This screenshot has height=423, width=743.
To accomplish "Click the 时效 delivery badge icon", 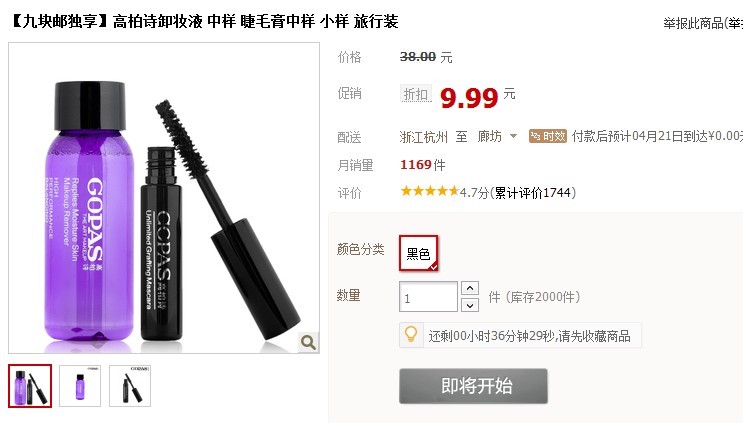I will (x=548, y=136).
